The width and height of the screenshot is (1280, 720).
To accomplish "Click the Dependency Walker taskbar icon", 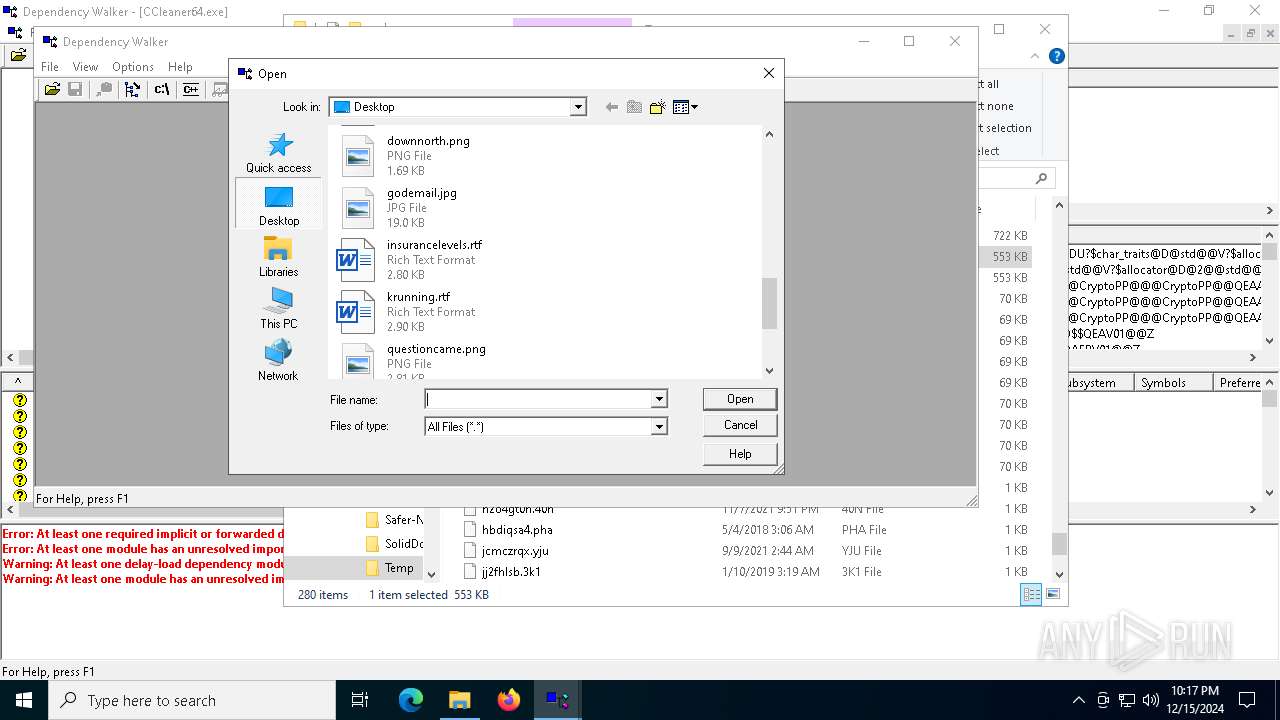I will (x=557, y=700).
